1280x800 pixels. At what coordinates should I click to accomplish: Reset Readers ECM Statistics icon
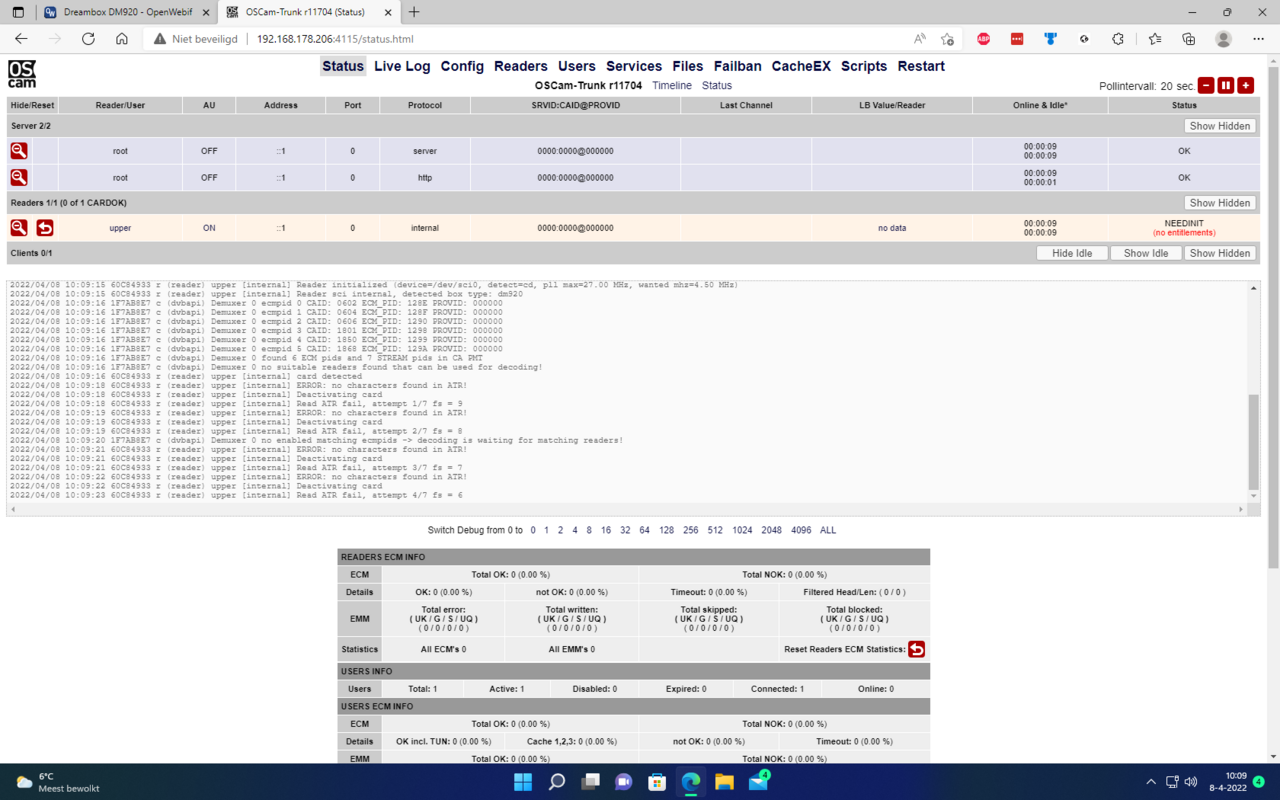pos(916,649)
